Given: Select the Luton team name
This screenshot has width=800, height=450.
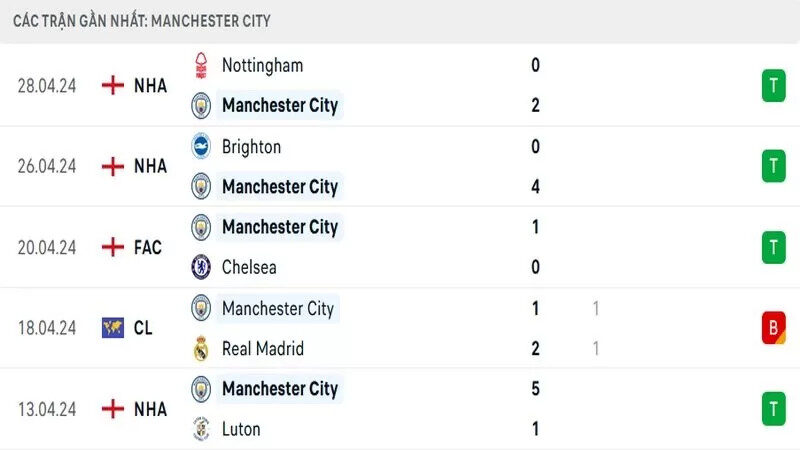Looking at the screenshot, I should click(241, 429).
